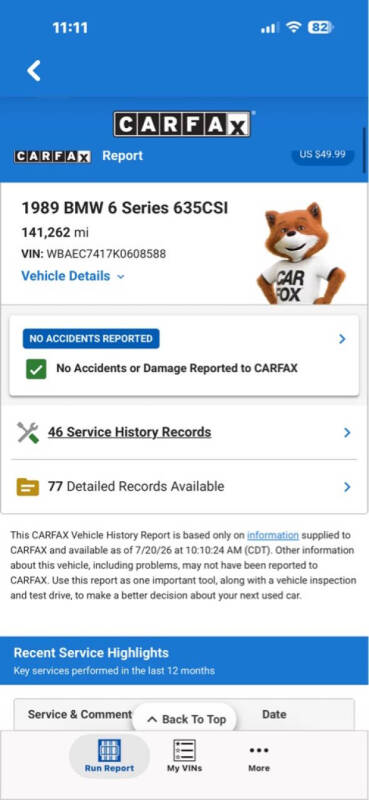Image resolution: width=369 pixels, height=800 pixels.
Task: Expand Detailed Records Available chevron
Action: [347, 487]
